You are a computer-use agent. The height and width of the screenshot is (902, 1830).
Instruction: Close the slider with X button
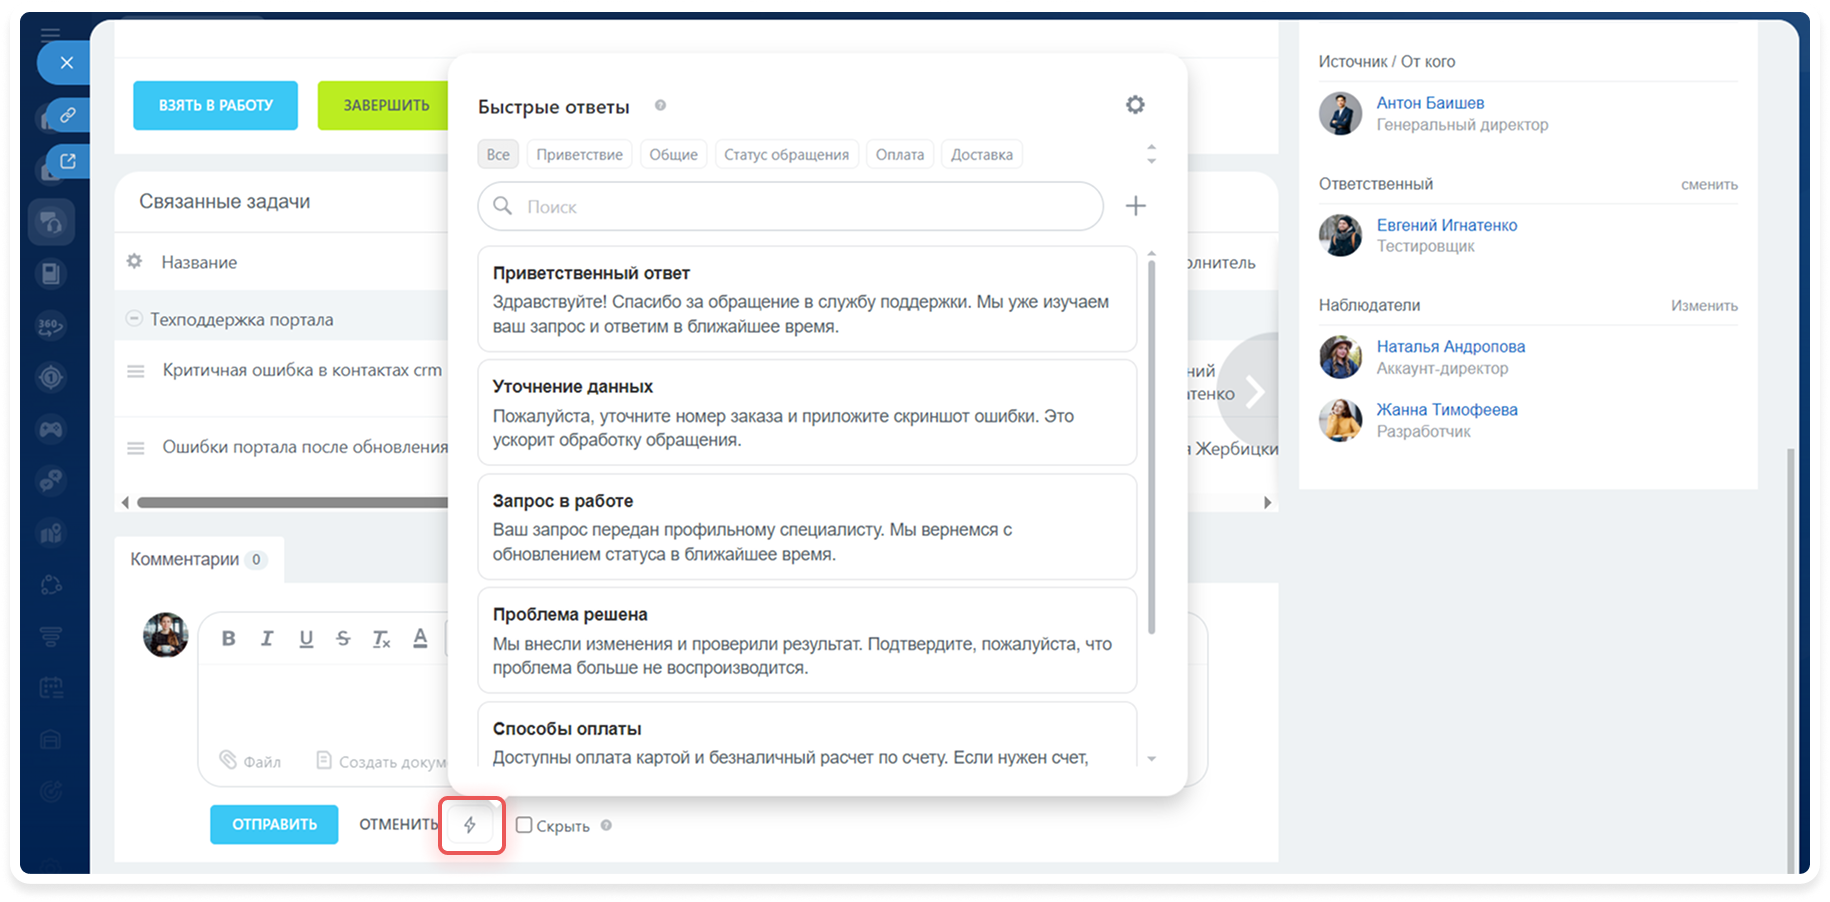pyautogui.click(x=66, y=63)
